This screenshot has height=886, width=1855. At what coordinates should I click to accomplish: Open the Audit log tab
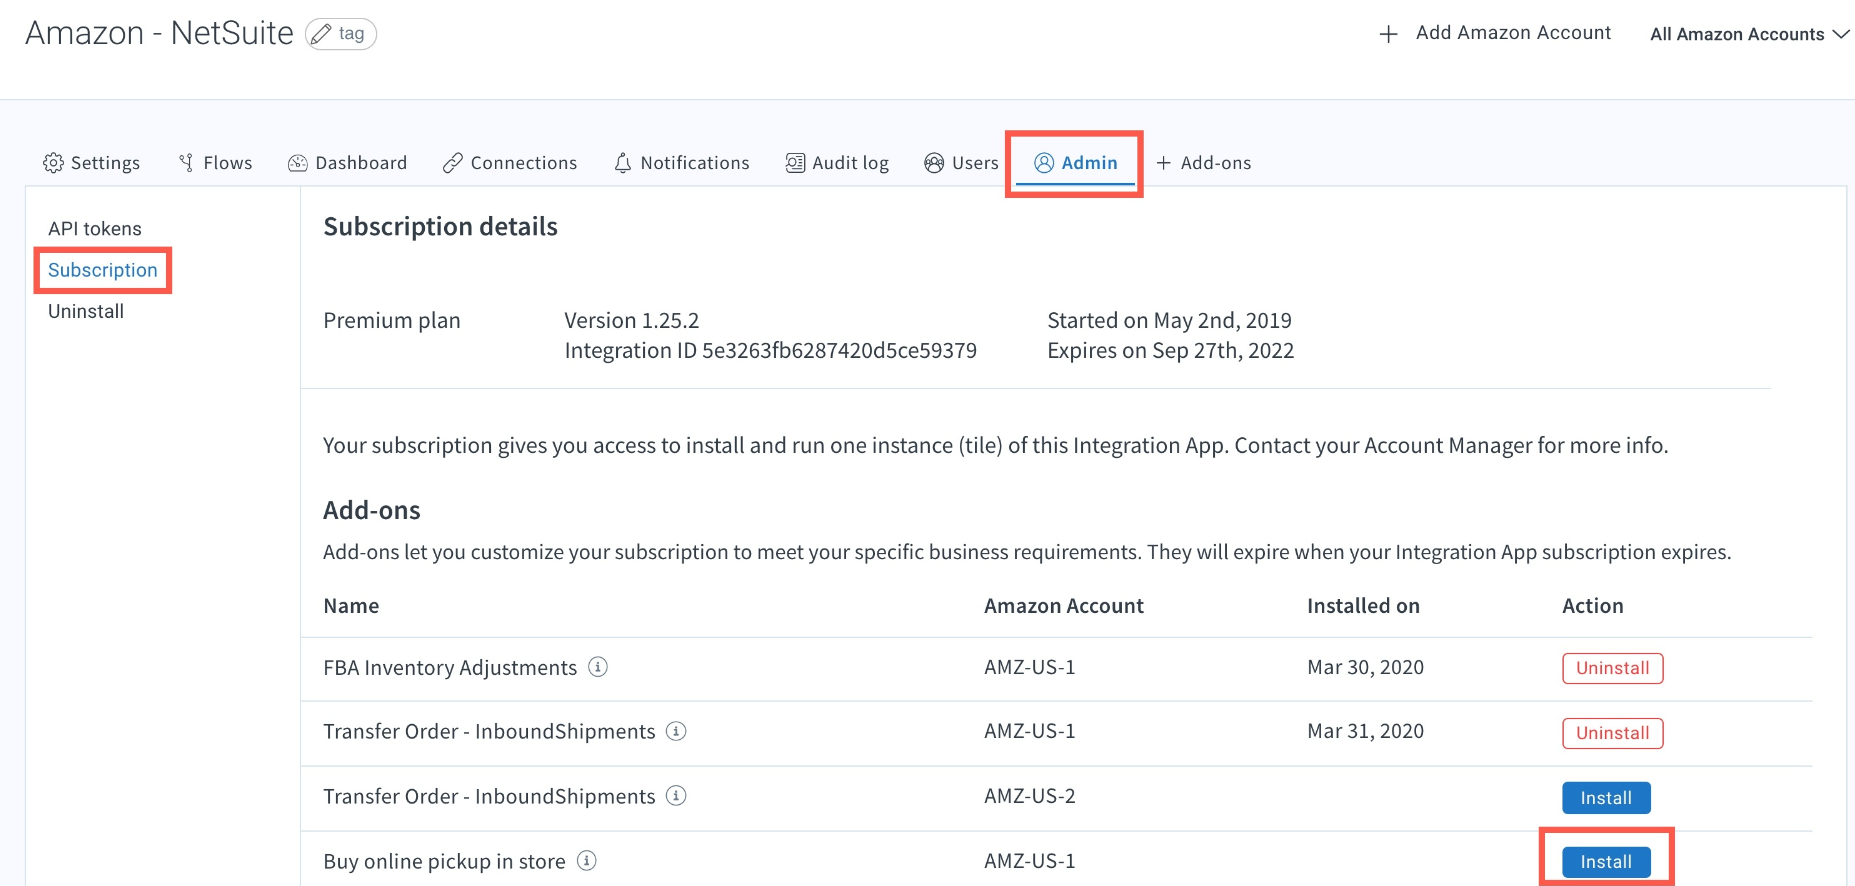pyautogui.click(x=837, y=163)
